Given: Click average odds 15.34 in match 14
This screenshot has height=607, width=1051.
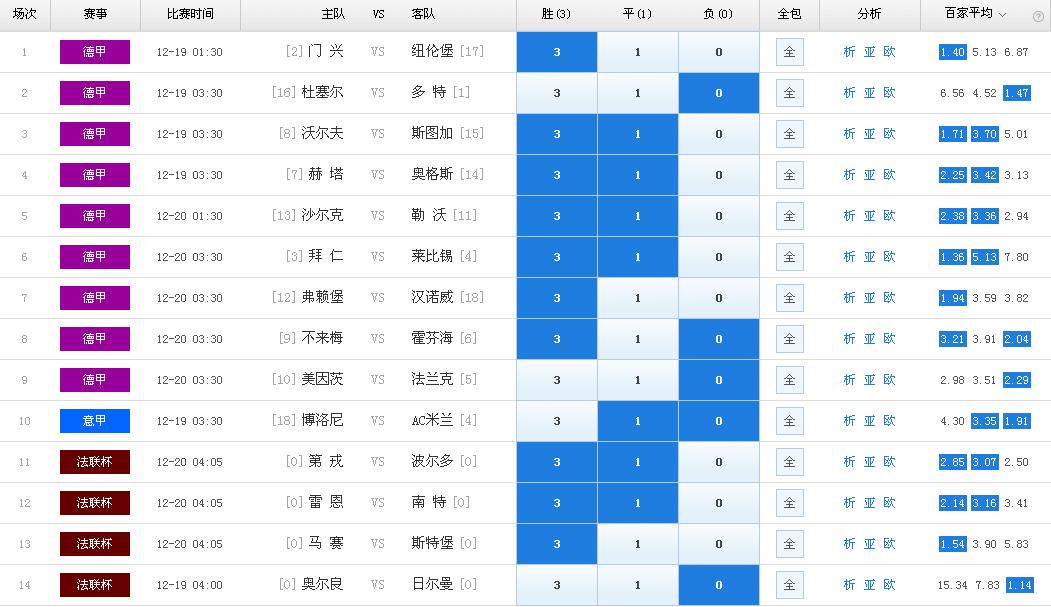Looking at the screenshot, I should point(952,585).
